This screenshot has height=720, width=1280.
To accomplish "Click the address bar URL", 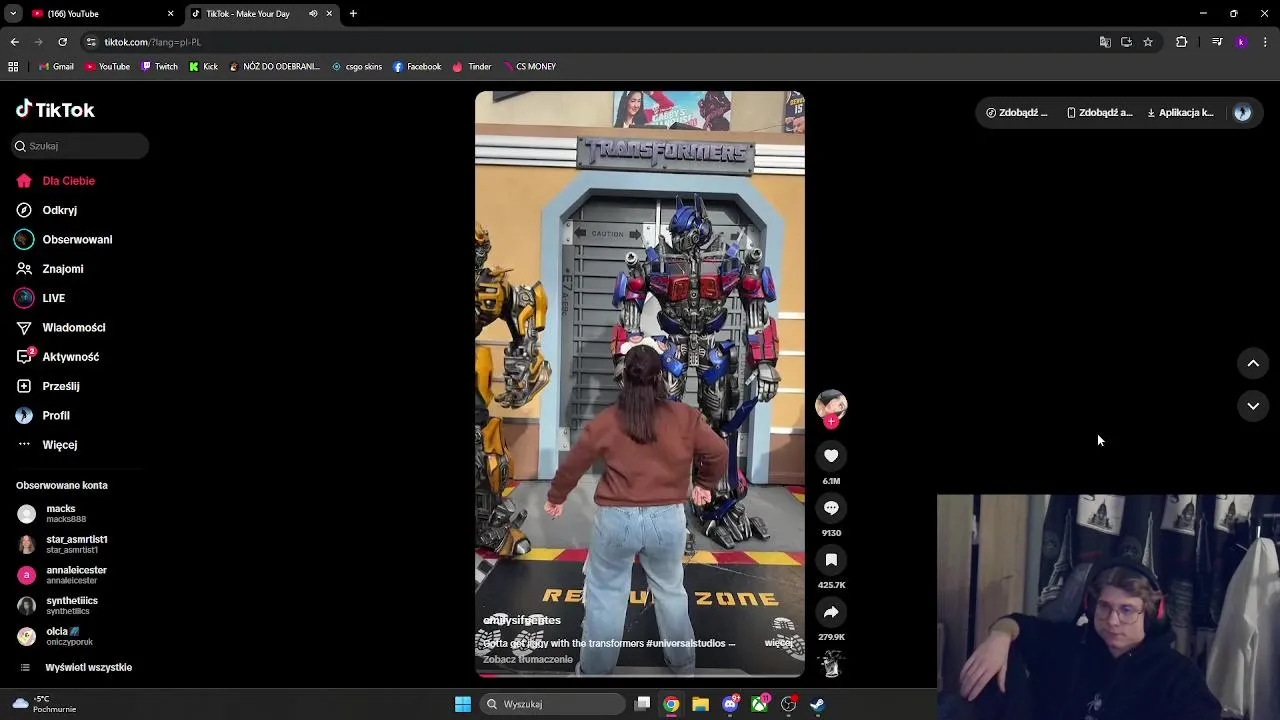I will (153, 42).
